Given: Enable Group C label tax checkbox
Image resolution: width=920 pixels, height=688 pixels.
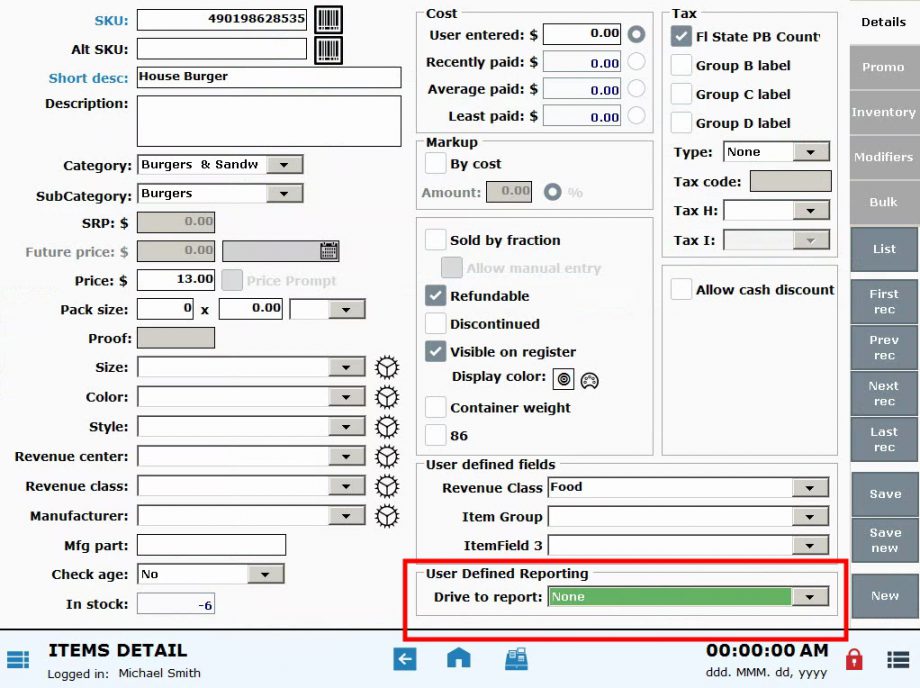Looking at the screenshot, I should click(681, 94).
